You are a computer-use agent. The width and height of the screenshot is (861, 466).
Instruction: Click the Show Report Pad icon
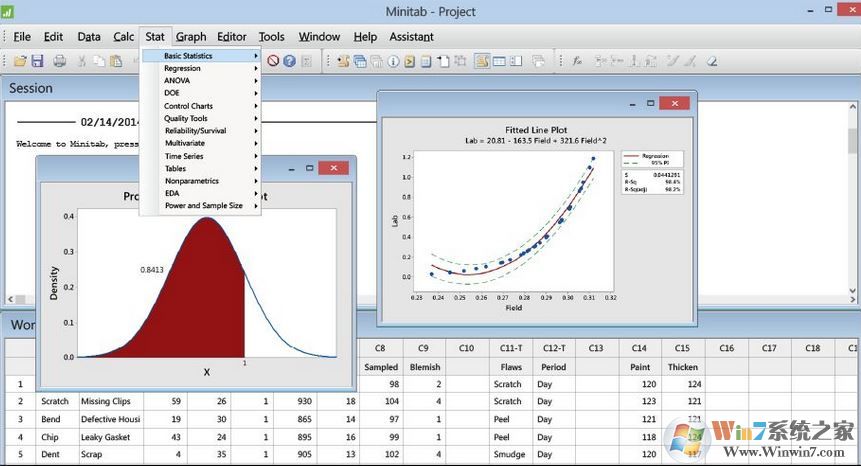click(x=426, y=61)
